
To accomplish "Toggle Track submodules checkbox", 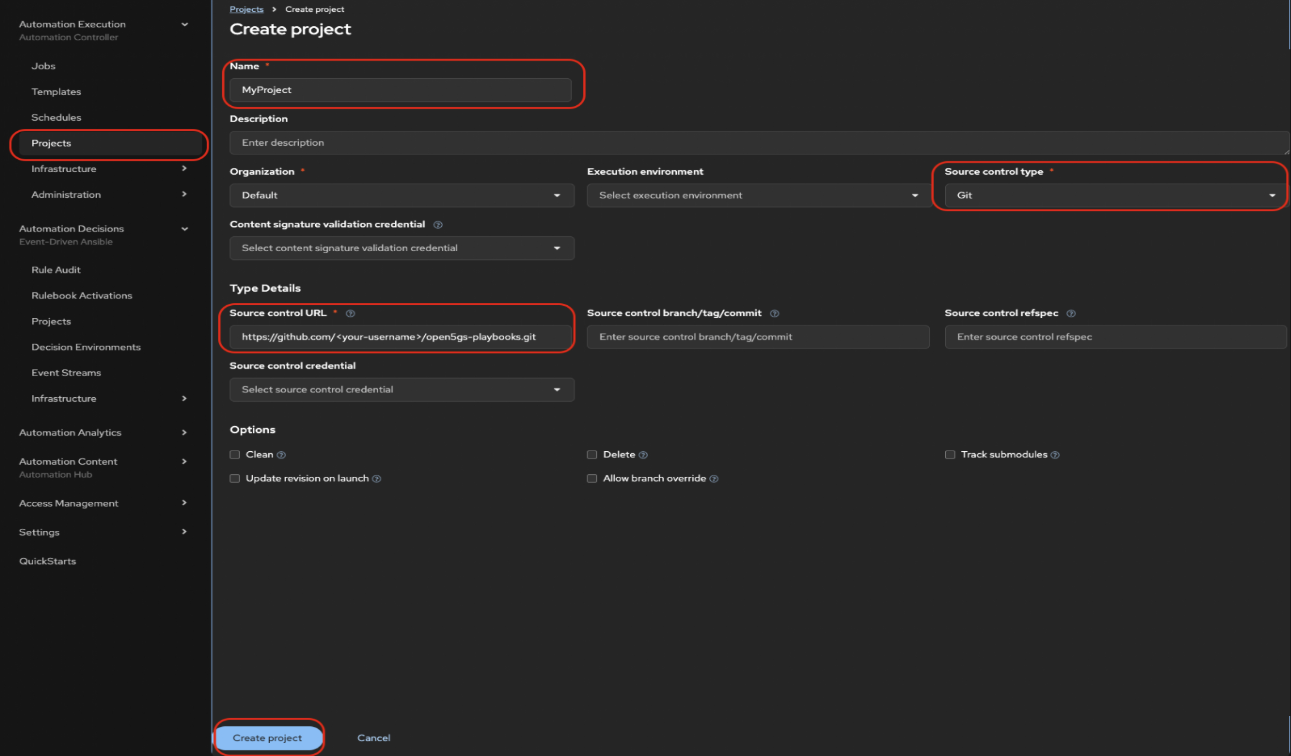I will [x=950, y=455].
